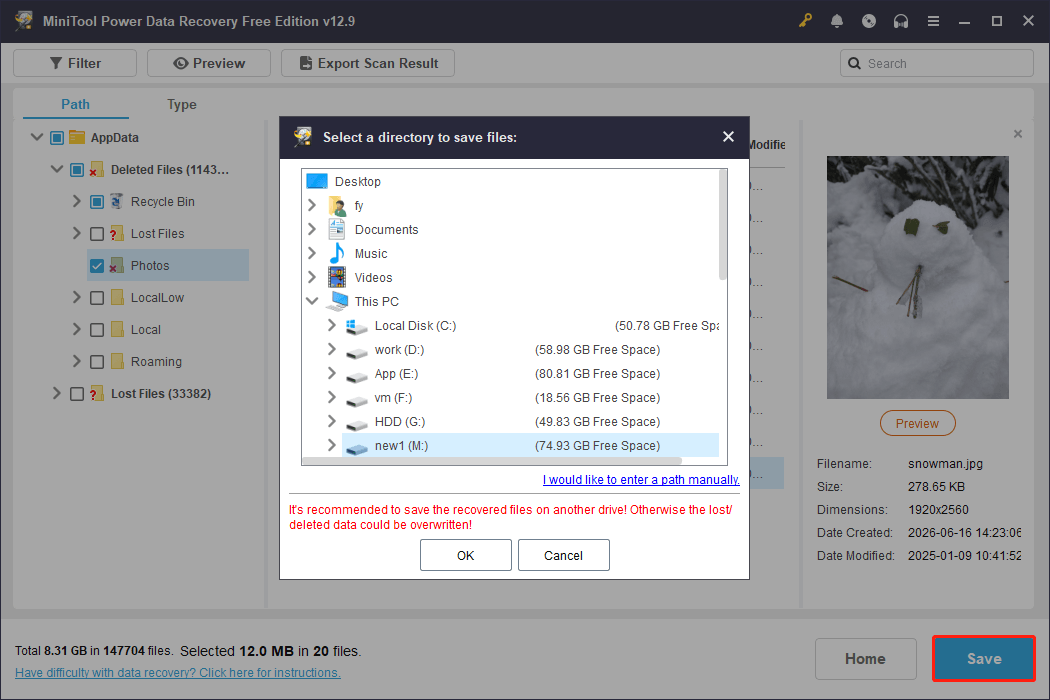The image size is (1050, 700).
Task: Expand the Lost Files (33382) node
Action: (x=57, y=393)
